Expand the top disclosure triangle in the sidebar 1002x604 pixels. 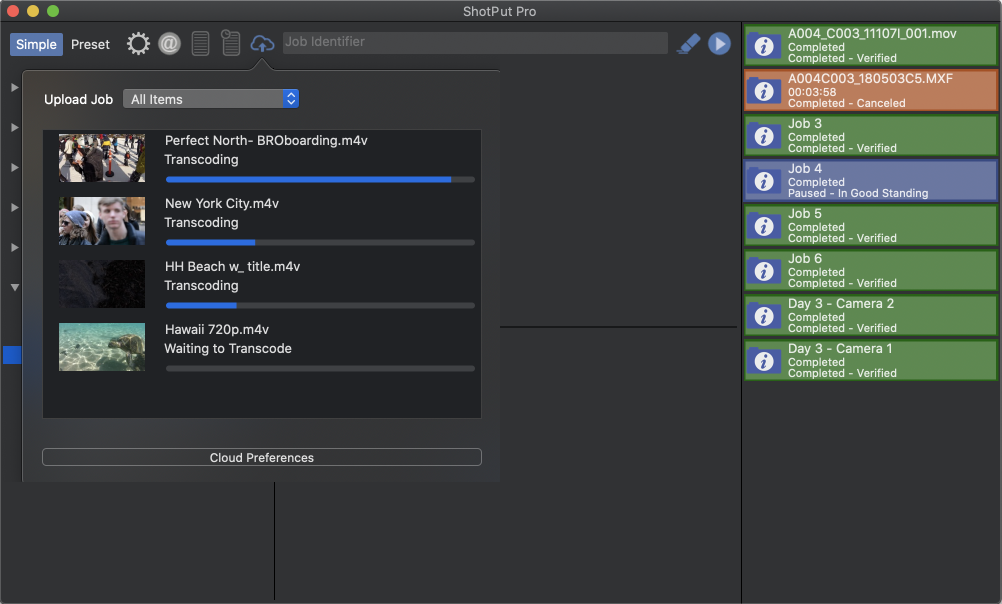(14, 87)
